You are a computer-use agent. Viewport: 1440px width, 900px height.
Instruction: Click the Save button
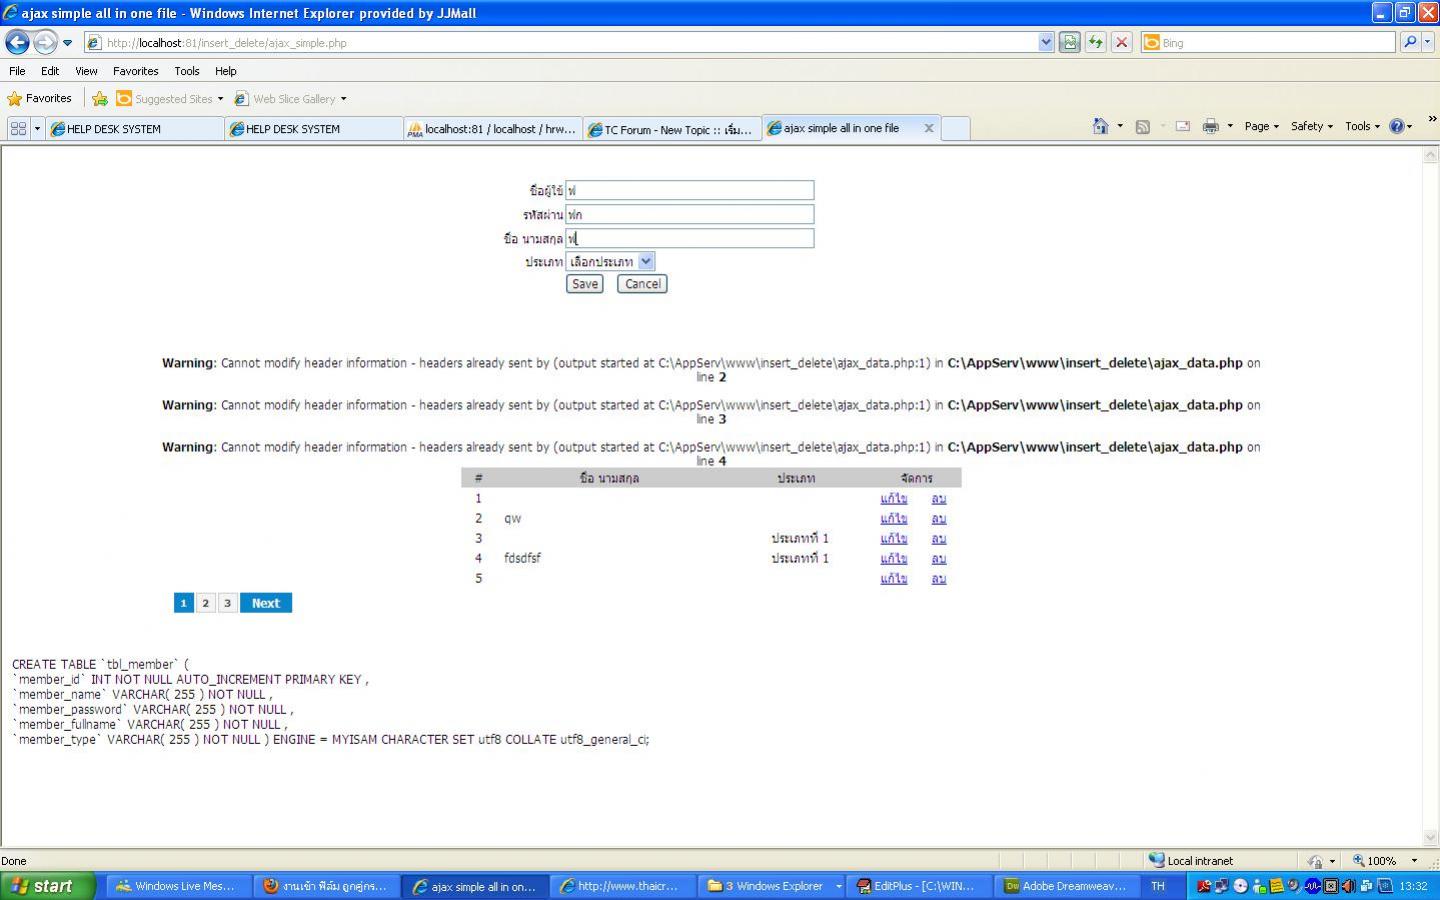tap(584, 284)
